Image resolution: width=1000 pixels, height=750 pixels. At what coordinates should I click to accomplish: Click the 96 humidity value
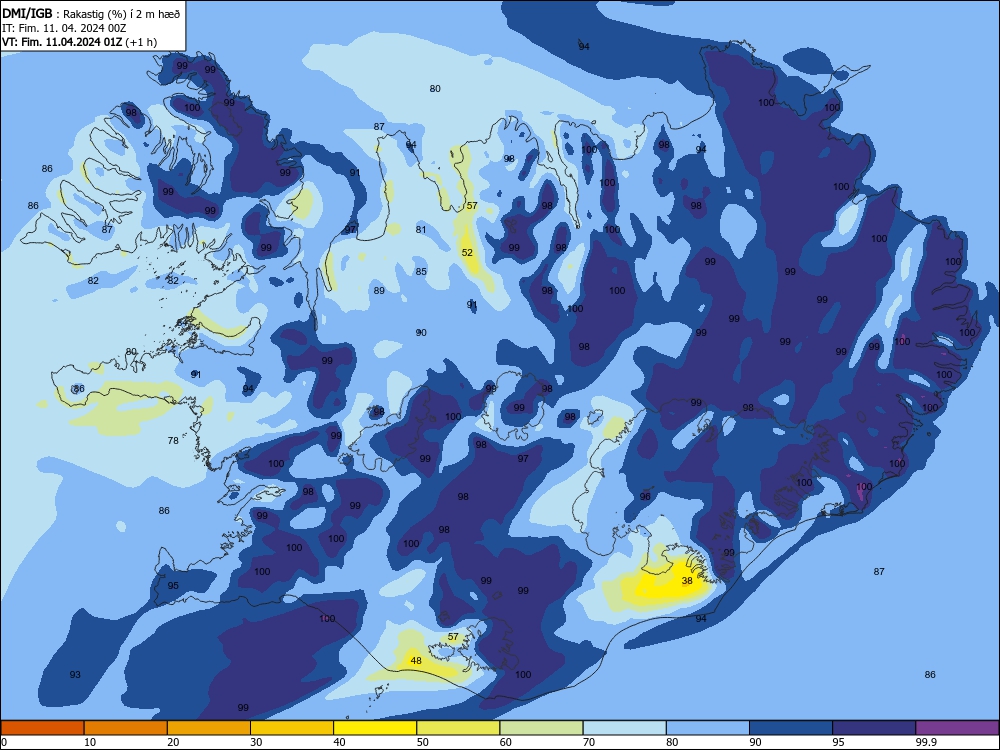[x=645, y=496]
